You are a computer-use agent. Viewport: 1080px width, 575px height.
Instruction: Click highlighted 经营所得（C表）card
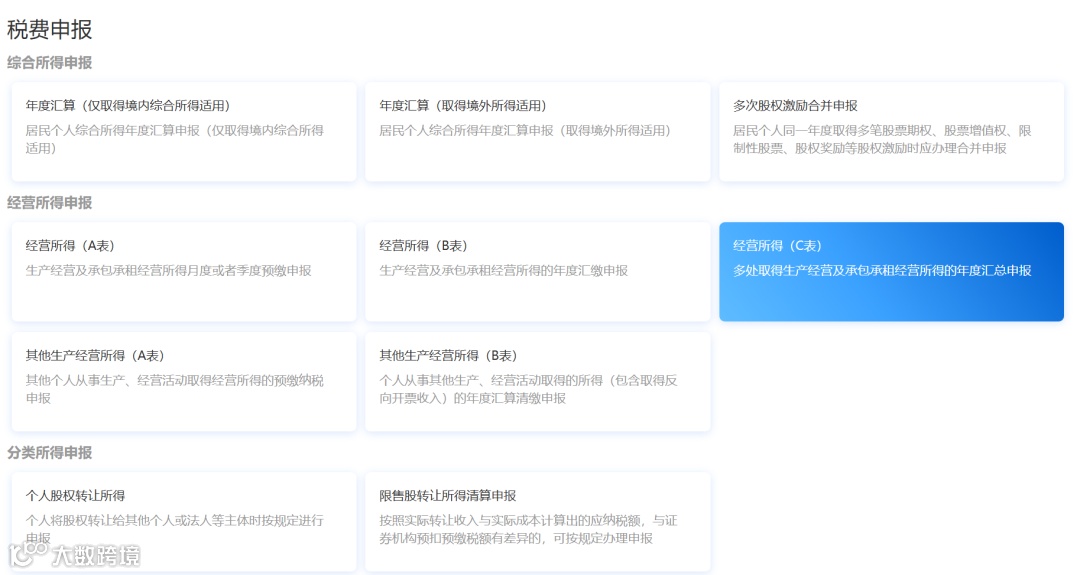tap(891, 271)
